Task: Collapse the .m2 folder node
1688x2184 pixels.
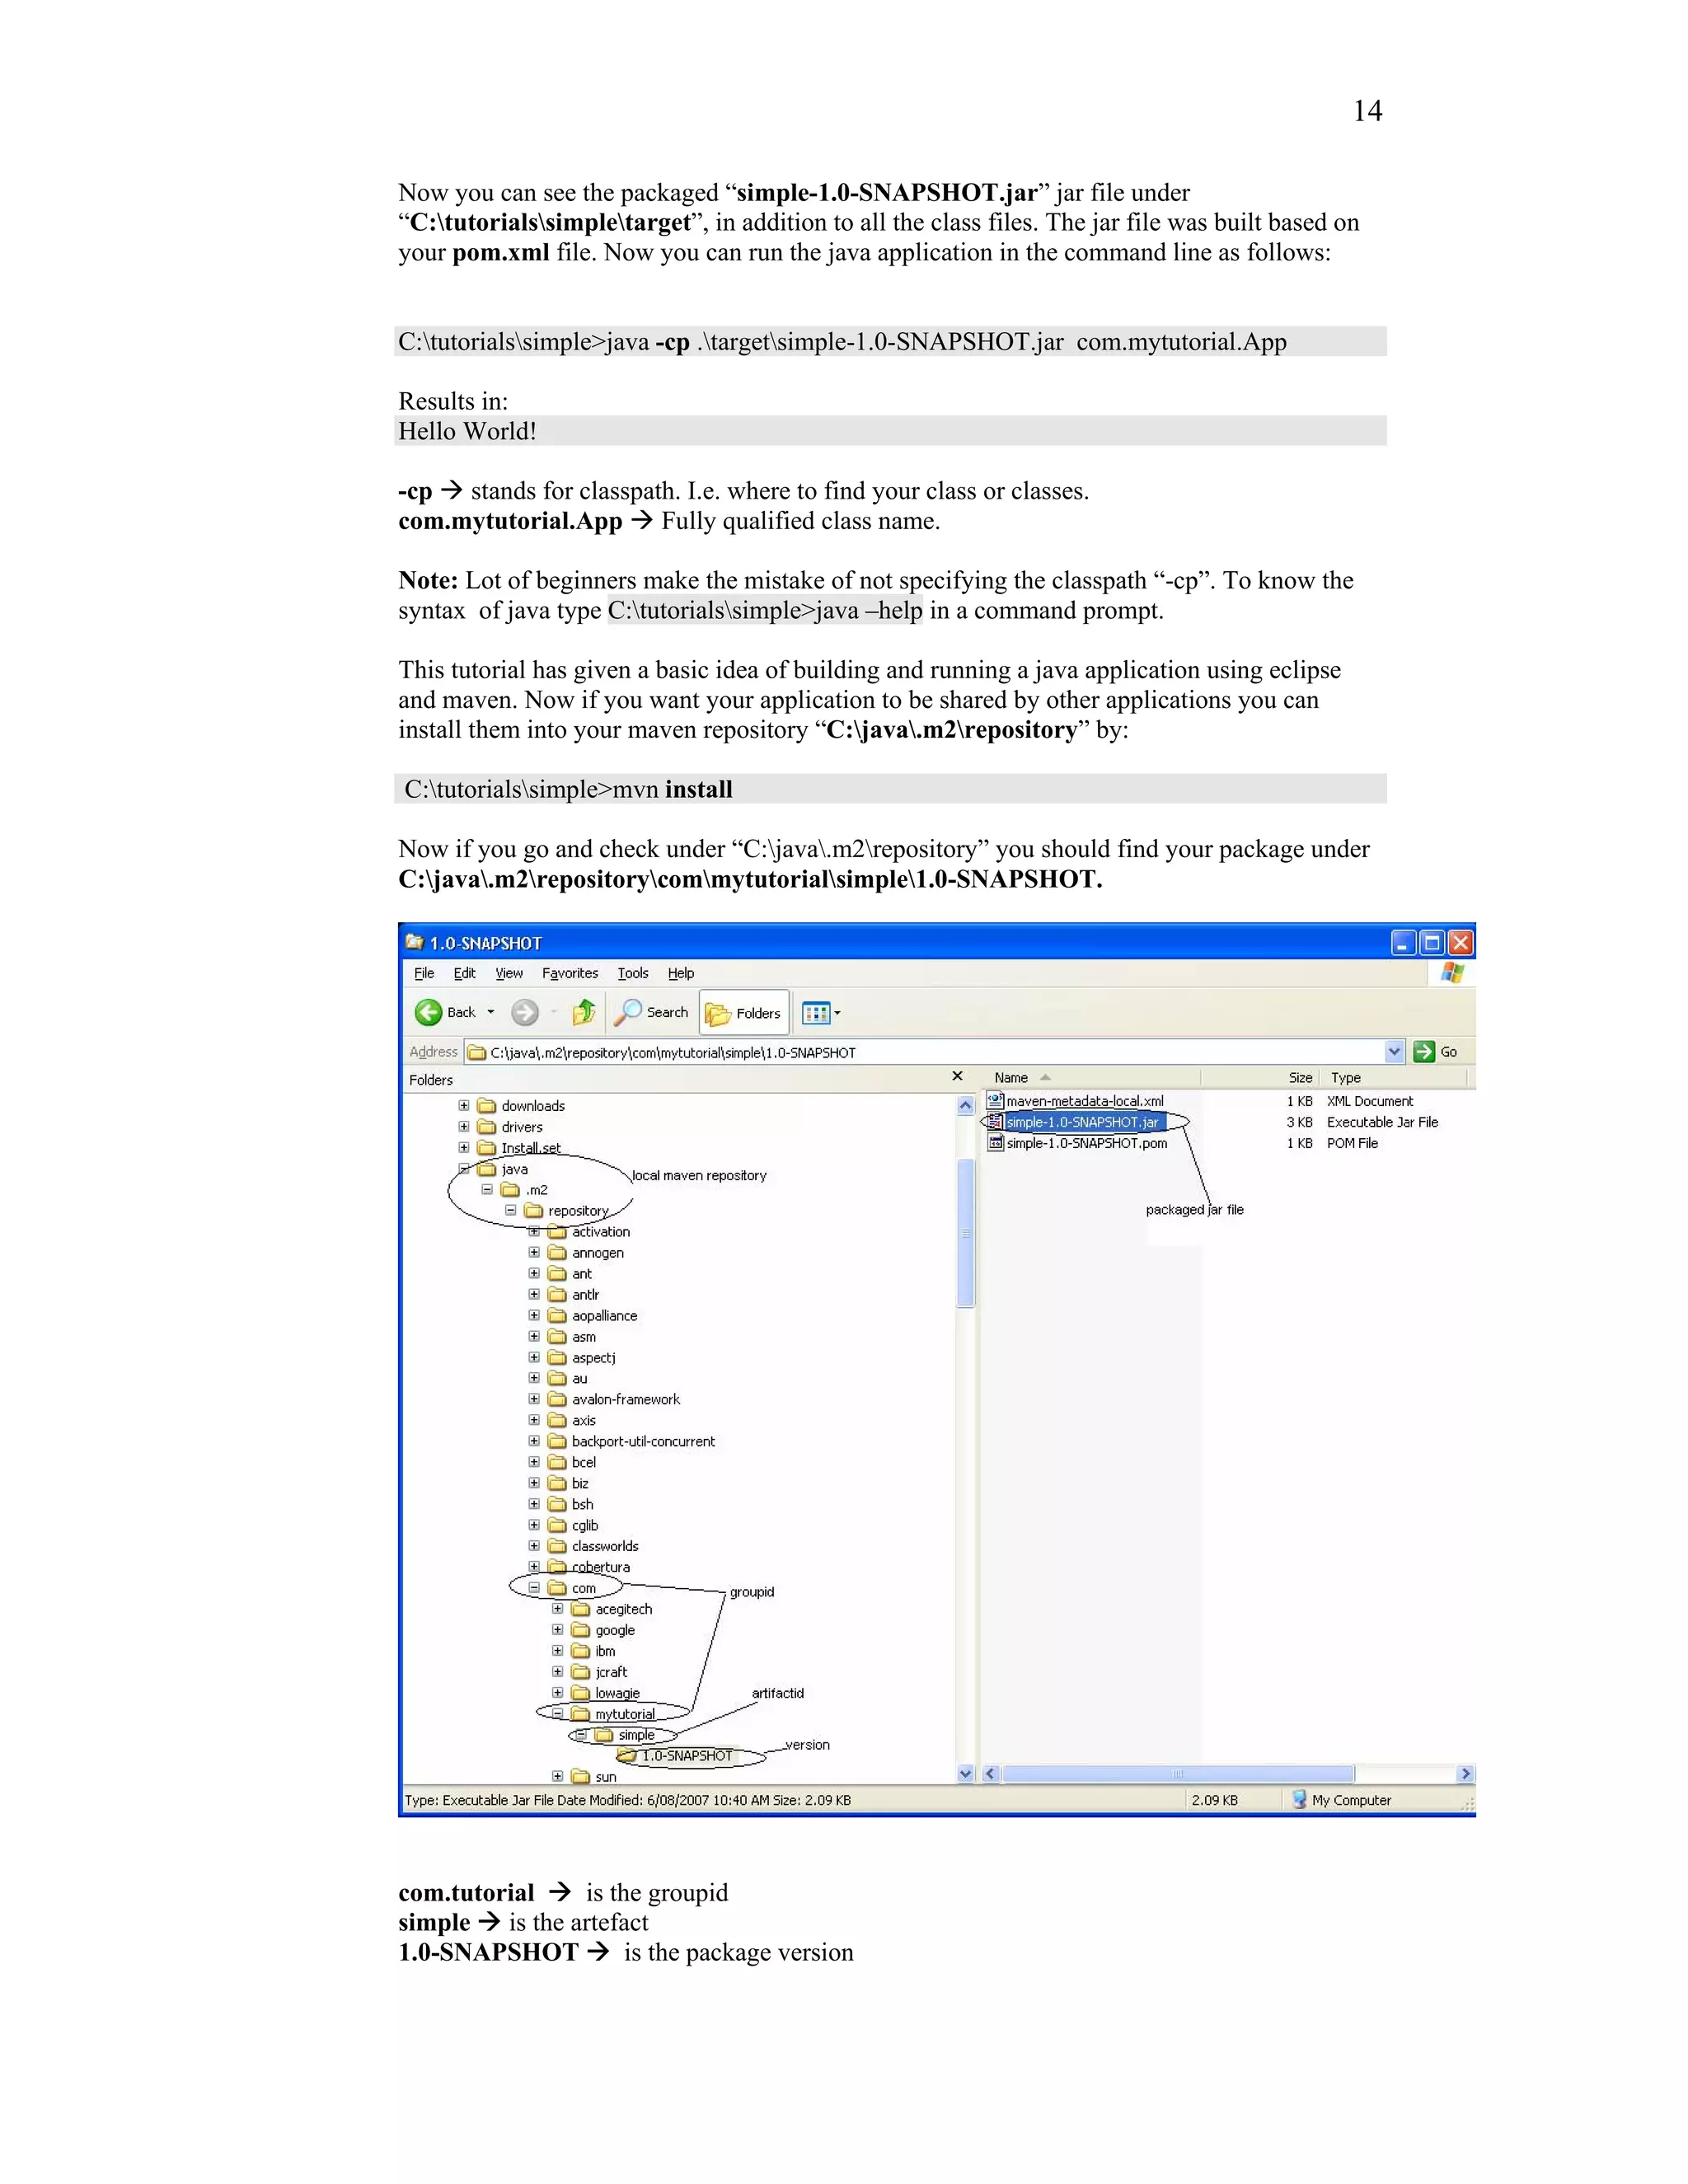Action: click(x=487, y=1189)
